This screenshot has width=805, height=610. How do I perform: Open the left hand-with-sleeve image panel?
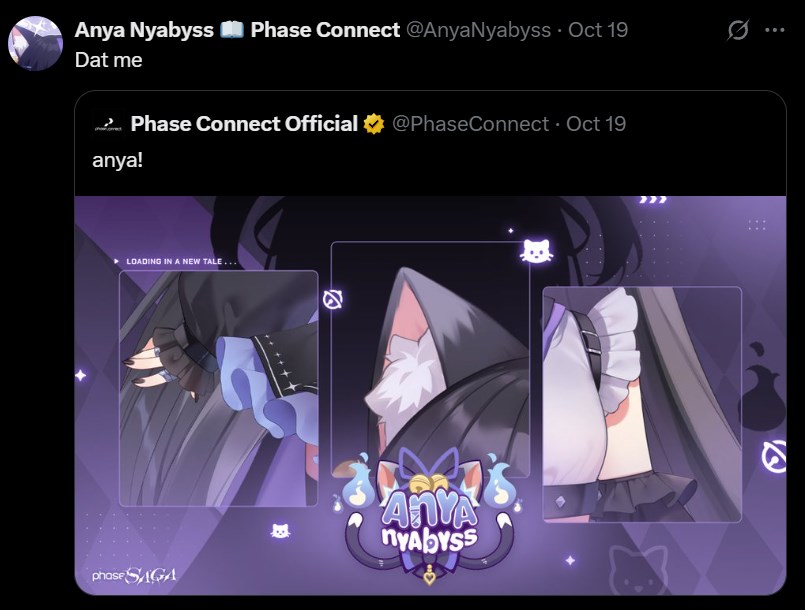(x=219, y=388)
